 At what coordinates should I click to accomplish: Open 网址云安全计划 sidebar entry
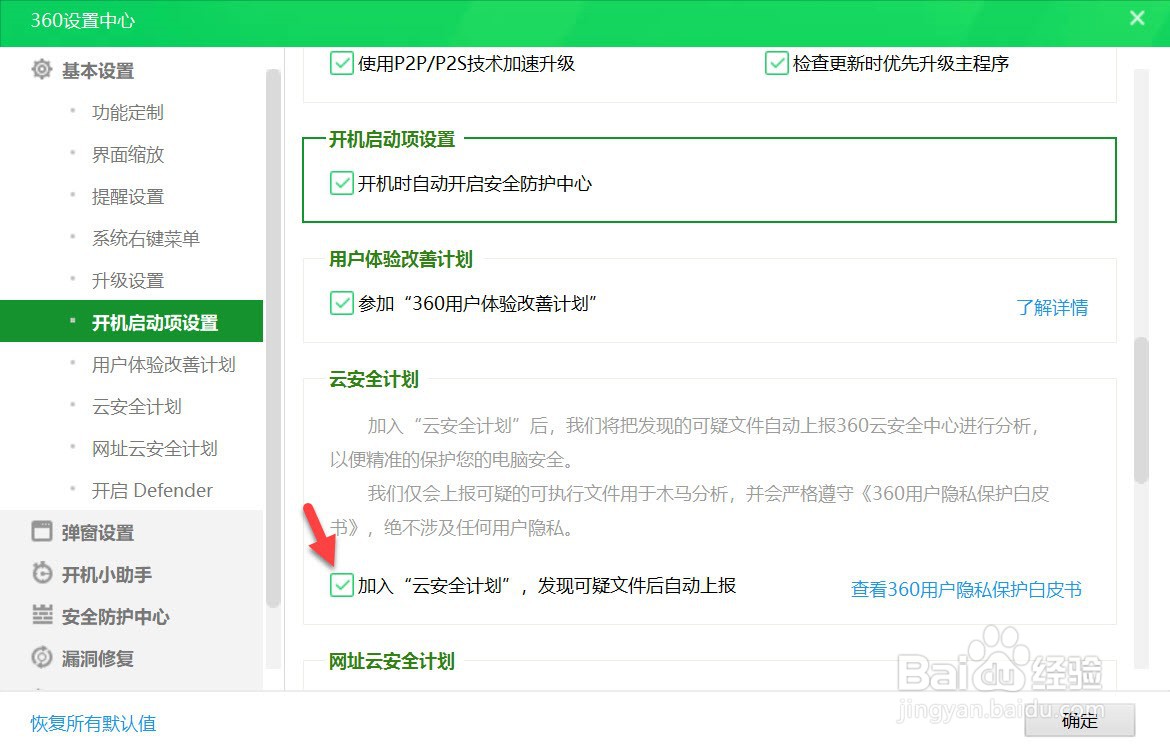(154, 449)
